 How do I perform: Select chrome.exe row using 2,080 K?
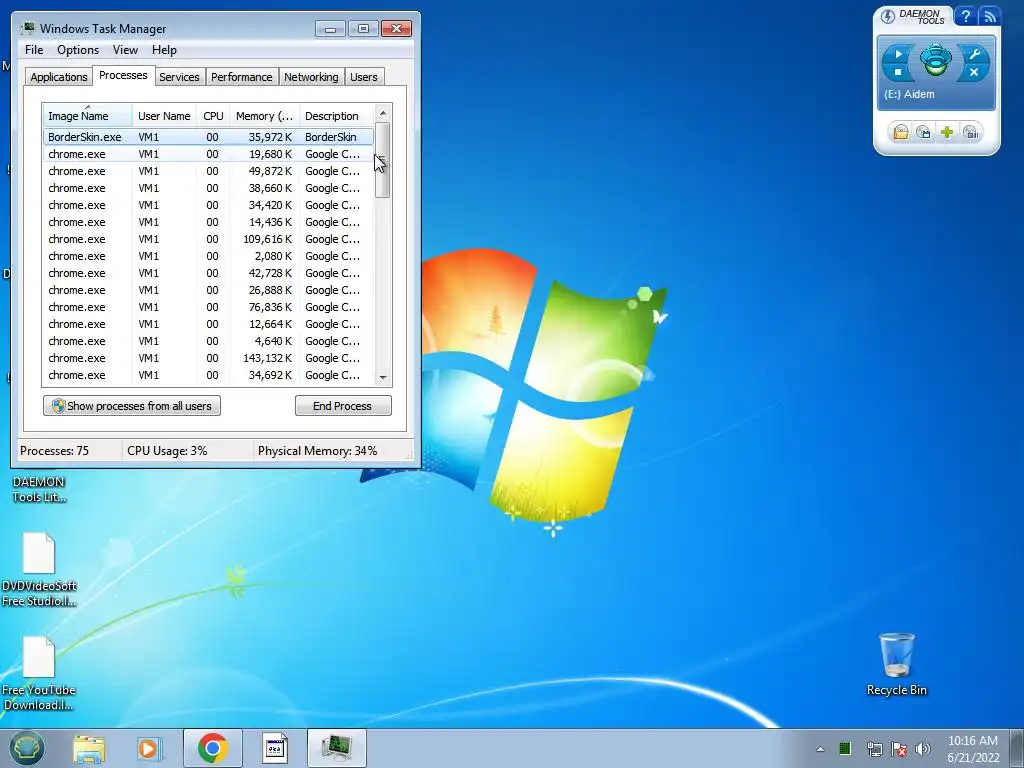coord(208,256)
